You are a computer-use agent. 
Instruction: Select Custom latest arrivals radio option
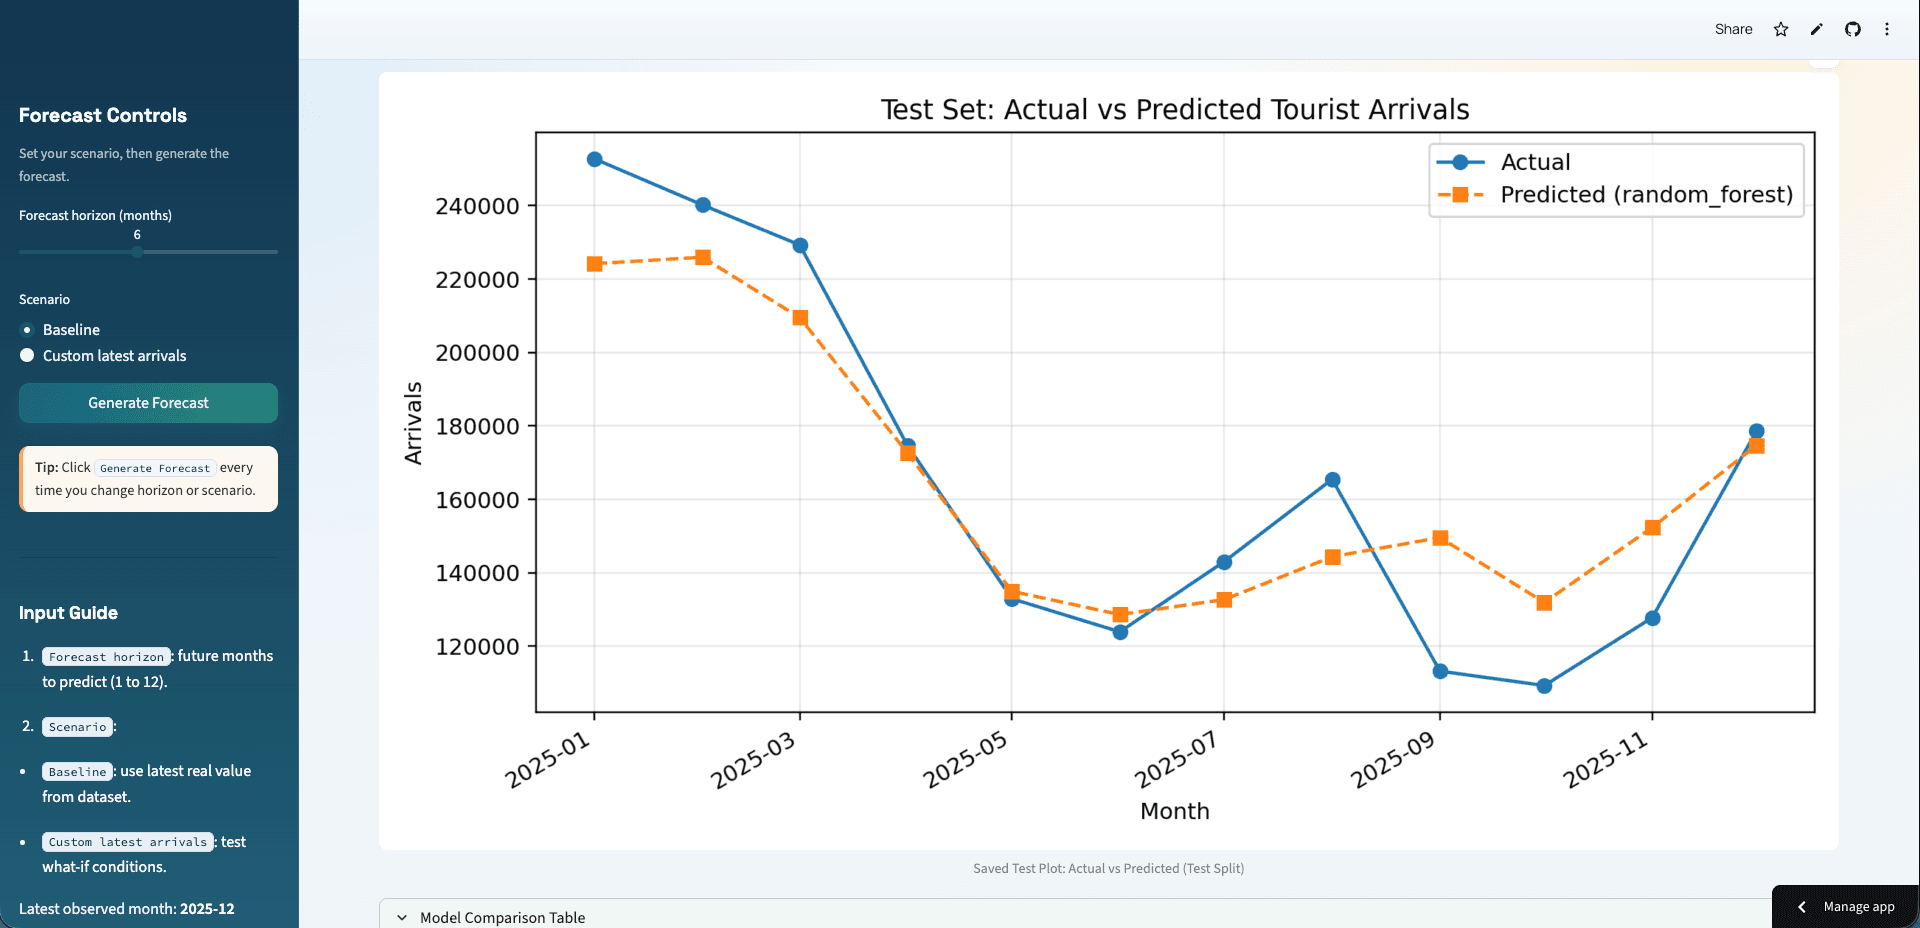click(x=27, y=355)
